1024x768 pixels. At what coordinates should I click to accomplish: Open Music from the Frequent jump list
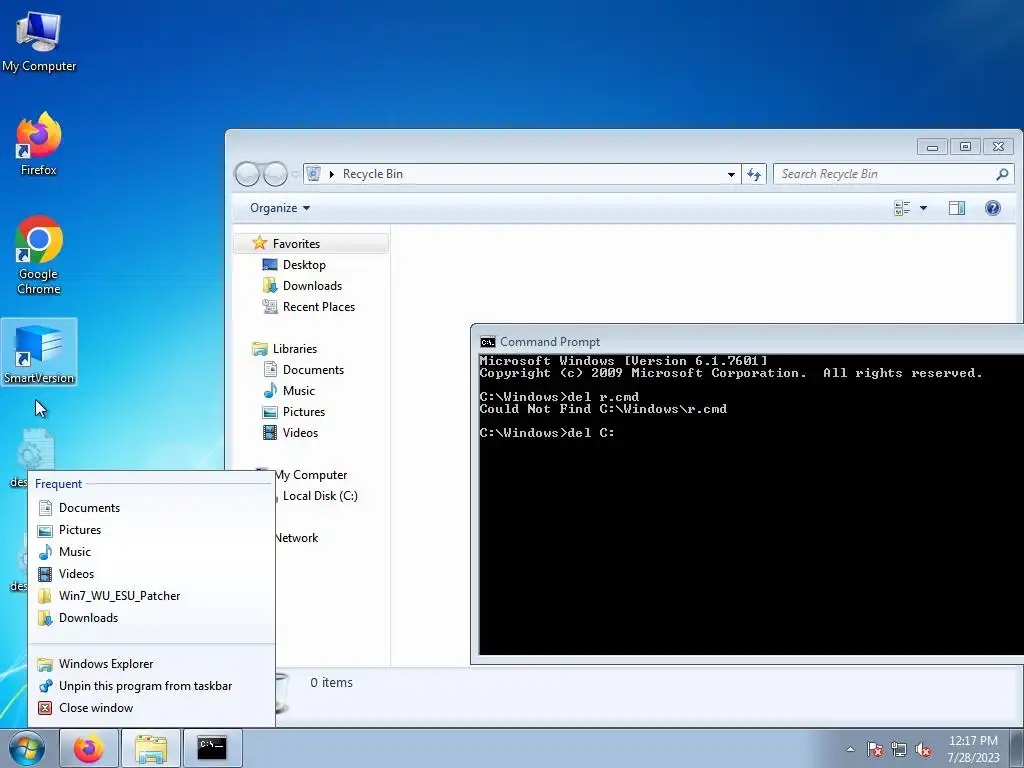[151, 552]
